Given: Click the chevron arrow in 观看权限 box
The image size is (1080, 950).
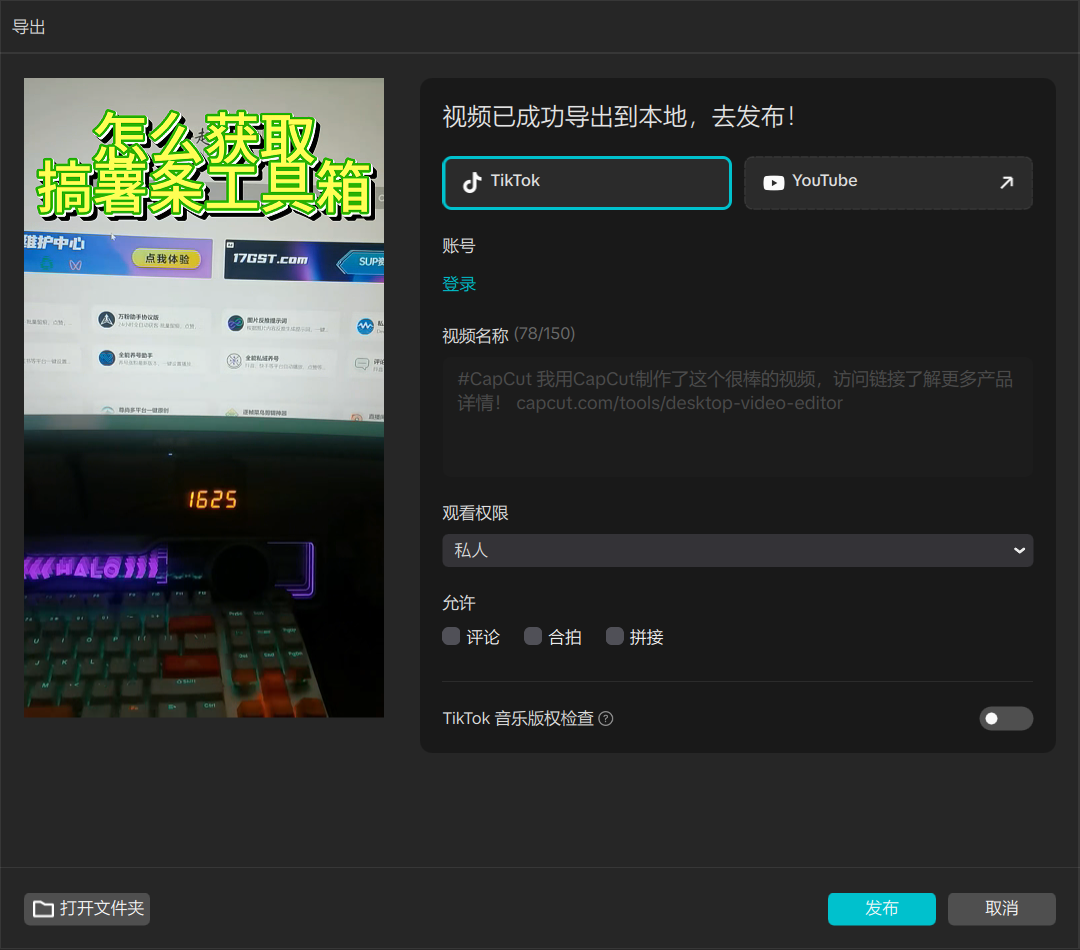Looking at the screenshot, I should pos(1019,550).
